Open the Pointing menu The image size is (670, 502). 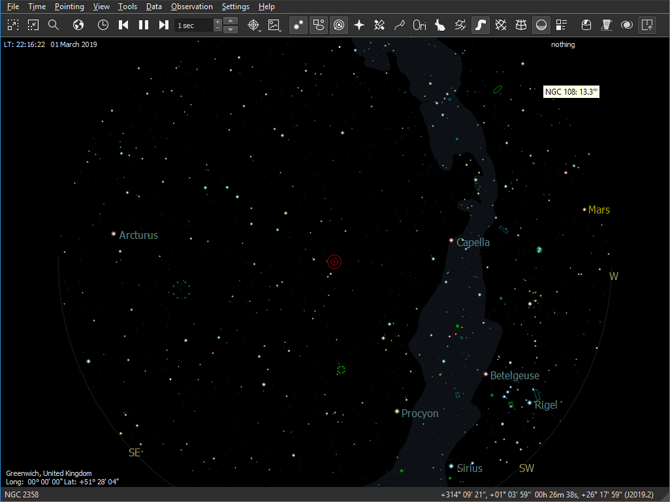click(x=69, y=7)
